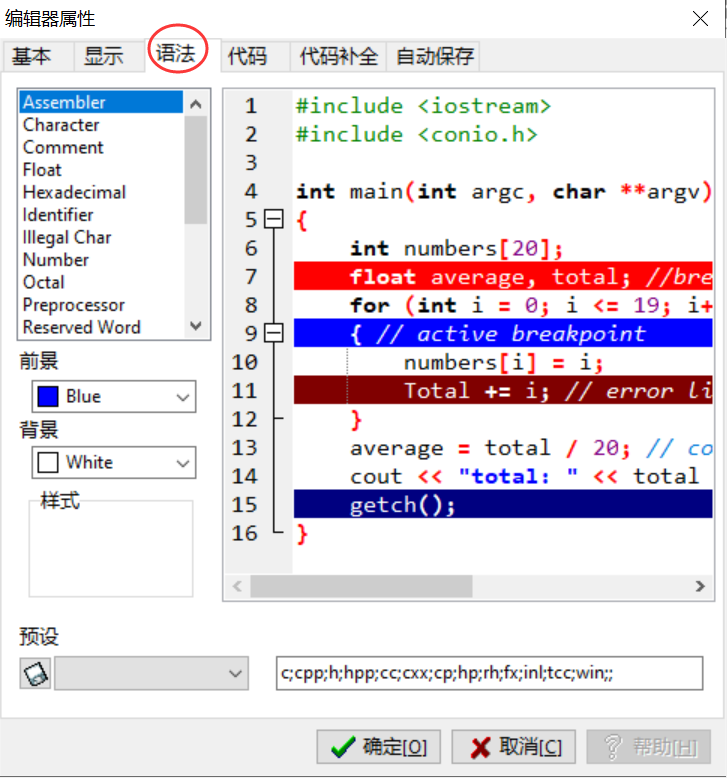Open the 代码补全 tab
This screenshot has height=778, width=727.
(338, 56)
